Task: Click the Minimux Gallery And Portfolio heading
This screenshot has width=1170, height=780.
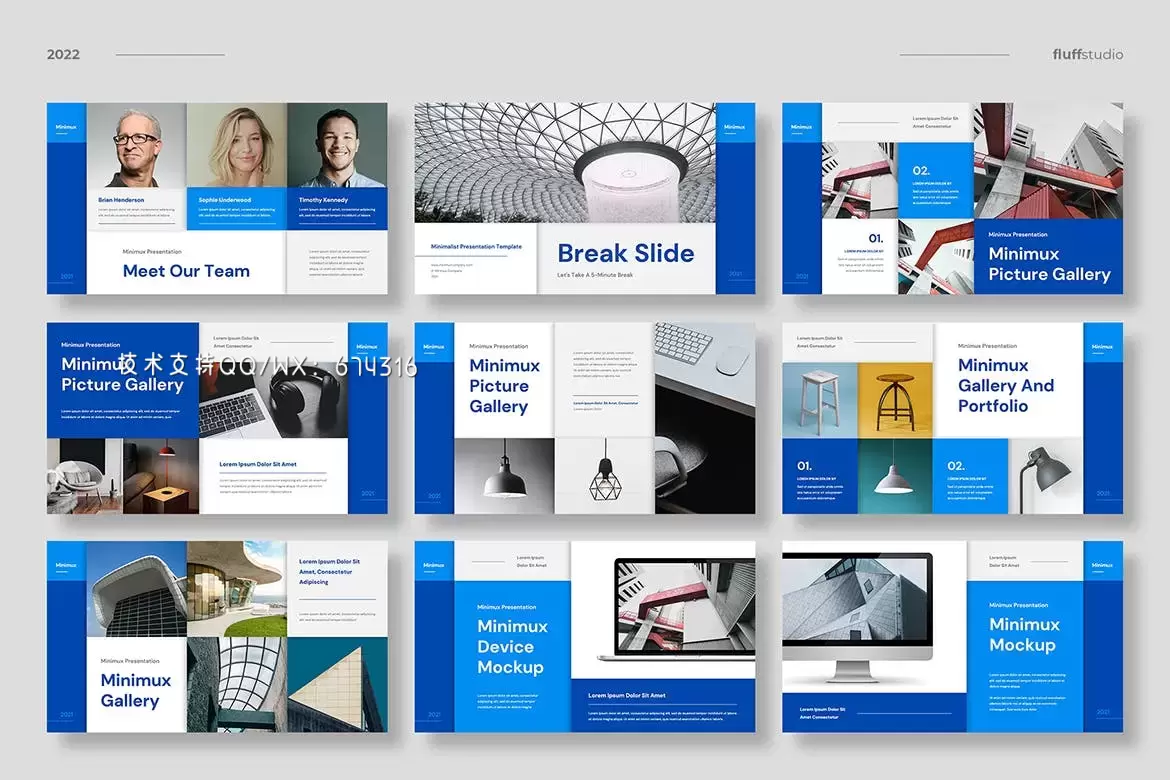Action: coord(1005,386)
